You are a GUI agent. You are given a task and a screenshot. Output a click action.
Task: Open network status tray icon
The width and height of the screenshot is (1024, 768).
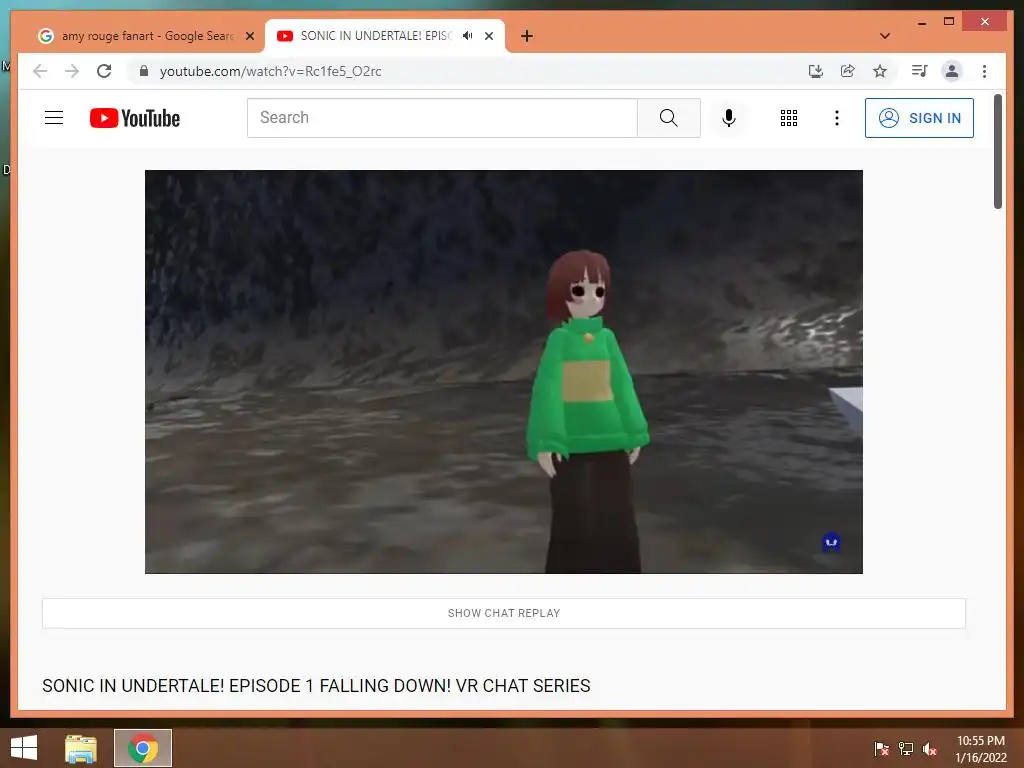tap(906, 749)
